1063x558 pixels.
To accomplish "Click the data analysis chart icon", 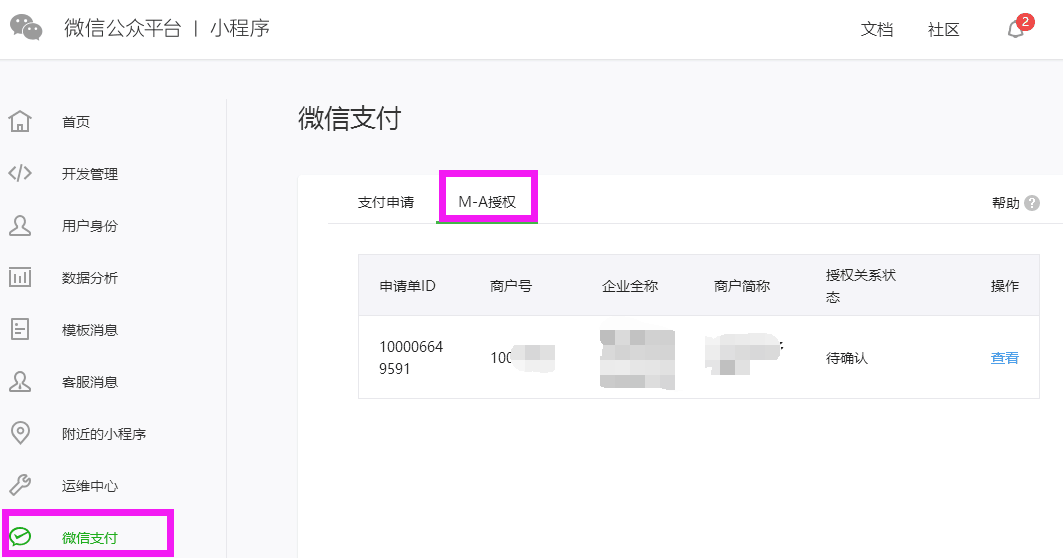I will click(19, 278).
